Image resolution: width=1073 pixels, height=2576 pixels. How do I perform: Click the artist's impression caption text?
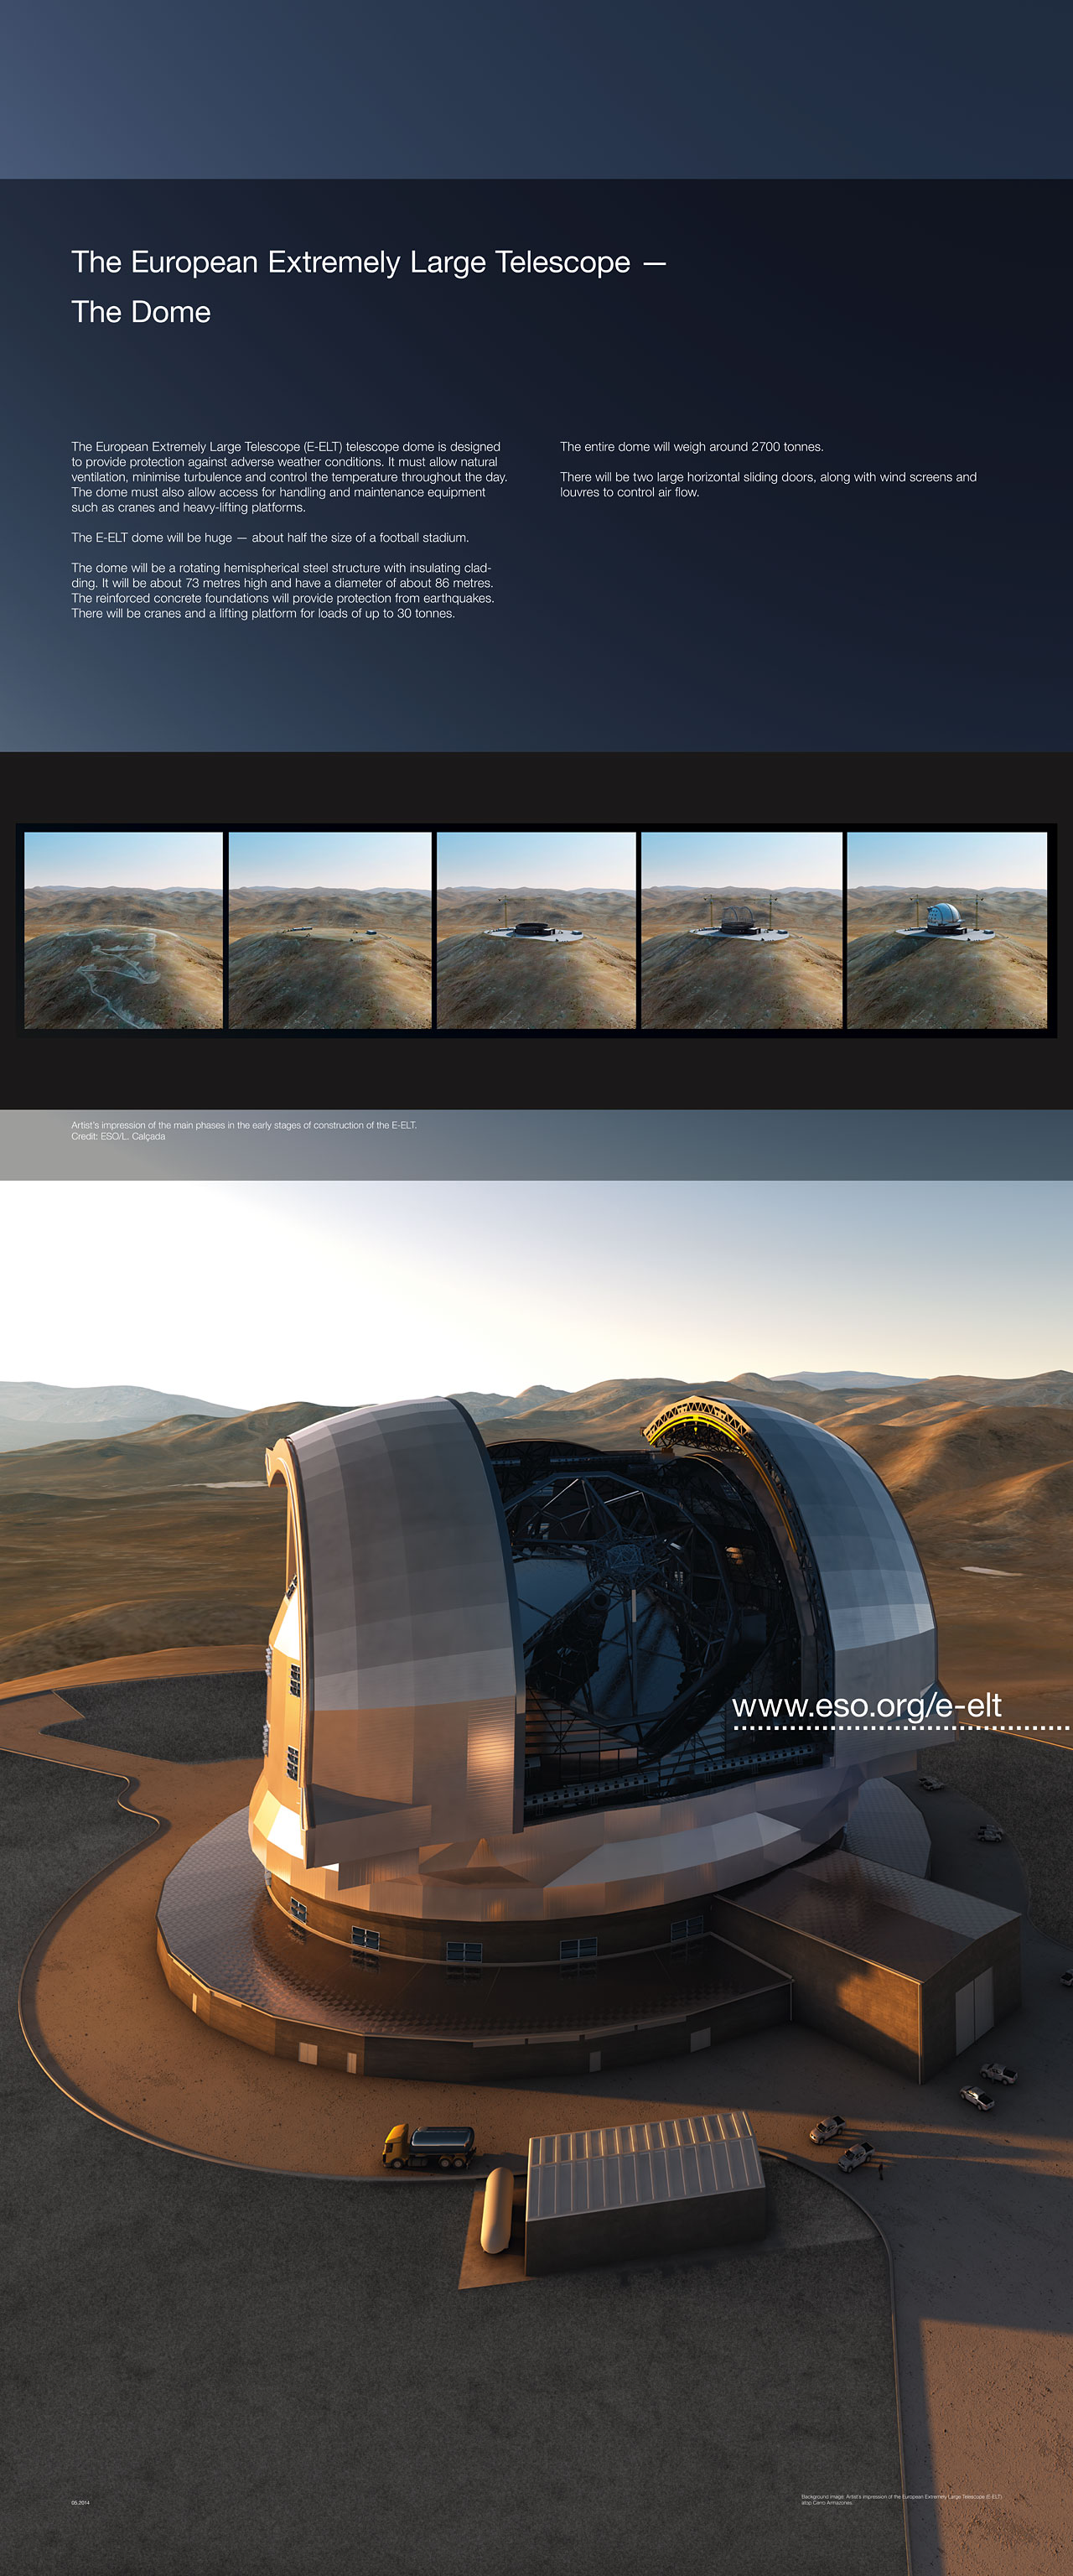[x=243, y=1125]
